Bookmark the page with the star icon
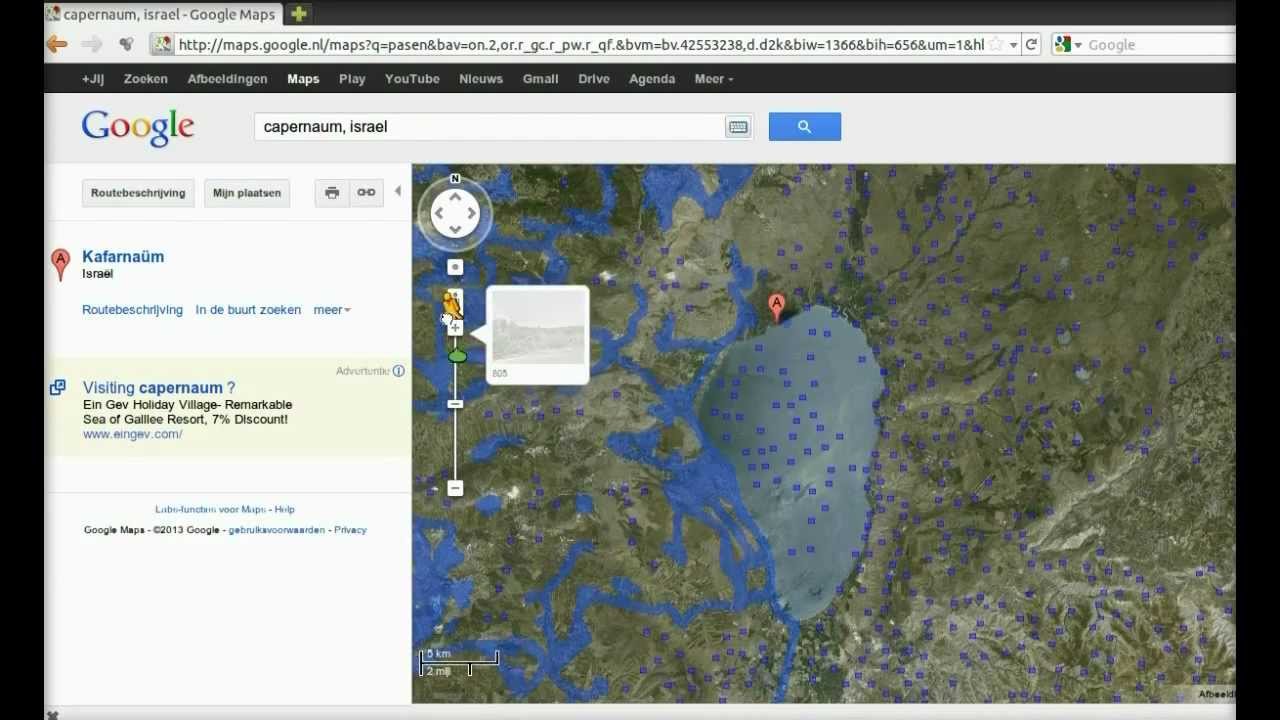Viewport: 1280px width, 720px height. (x=996, y=44)
